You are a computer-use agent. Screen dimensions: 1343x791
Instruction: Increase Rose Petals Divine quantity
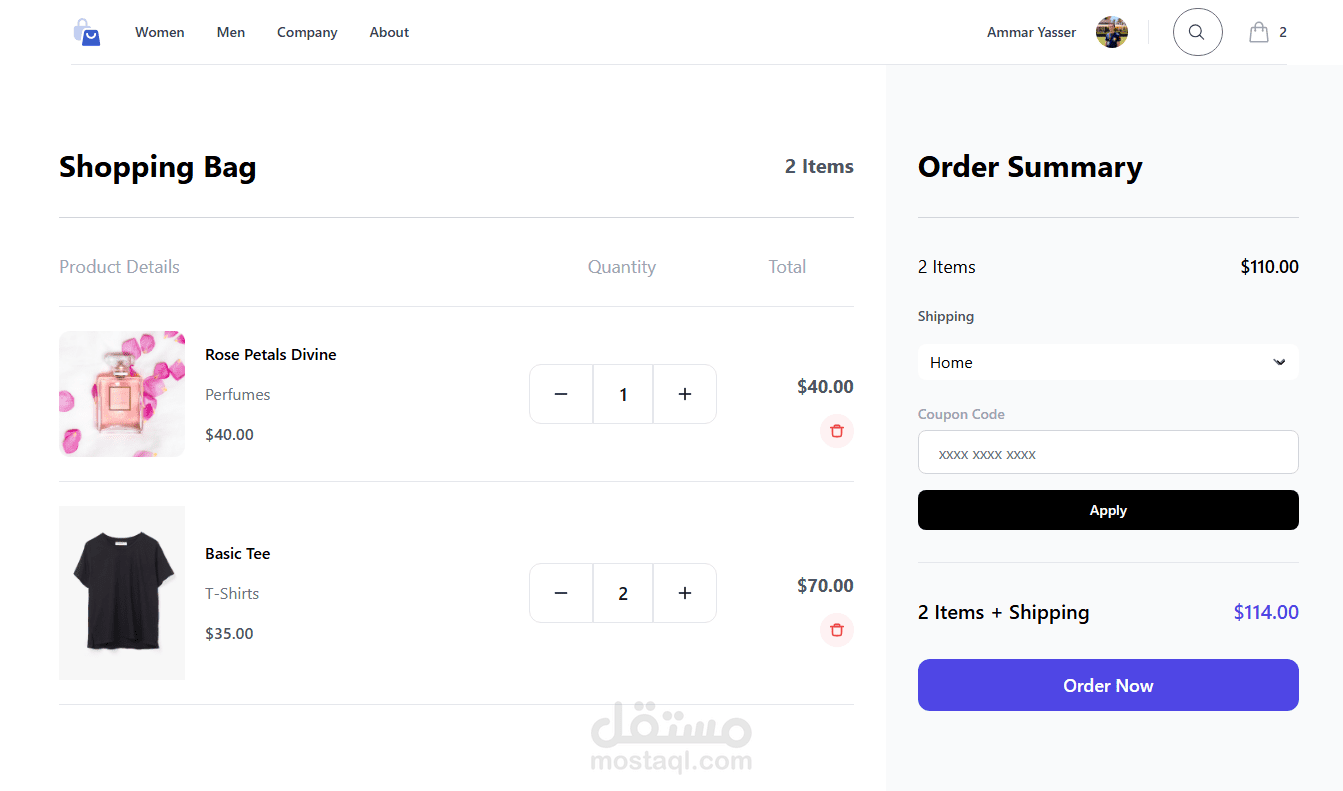685,394
